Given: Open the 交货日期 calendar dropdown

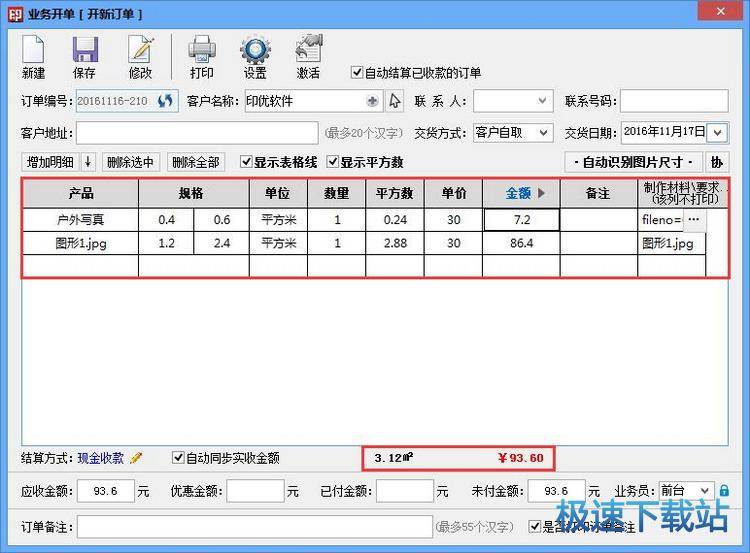Looking at the screenshot, I should [717, 133].
